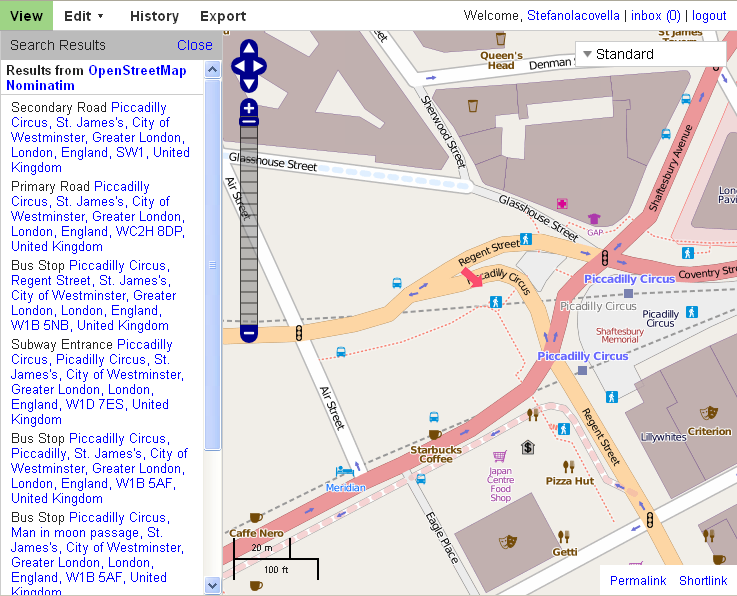This screenshot has width=737, height=596.
Task: Click the GAP clothing shop icon
Action: [594, 219]
